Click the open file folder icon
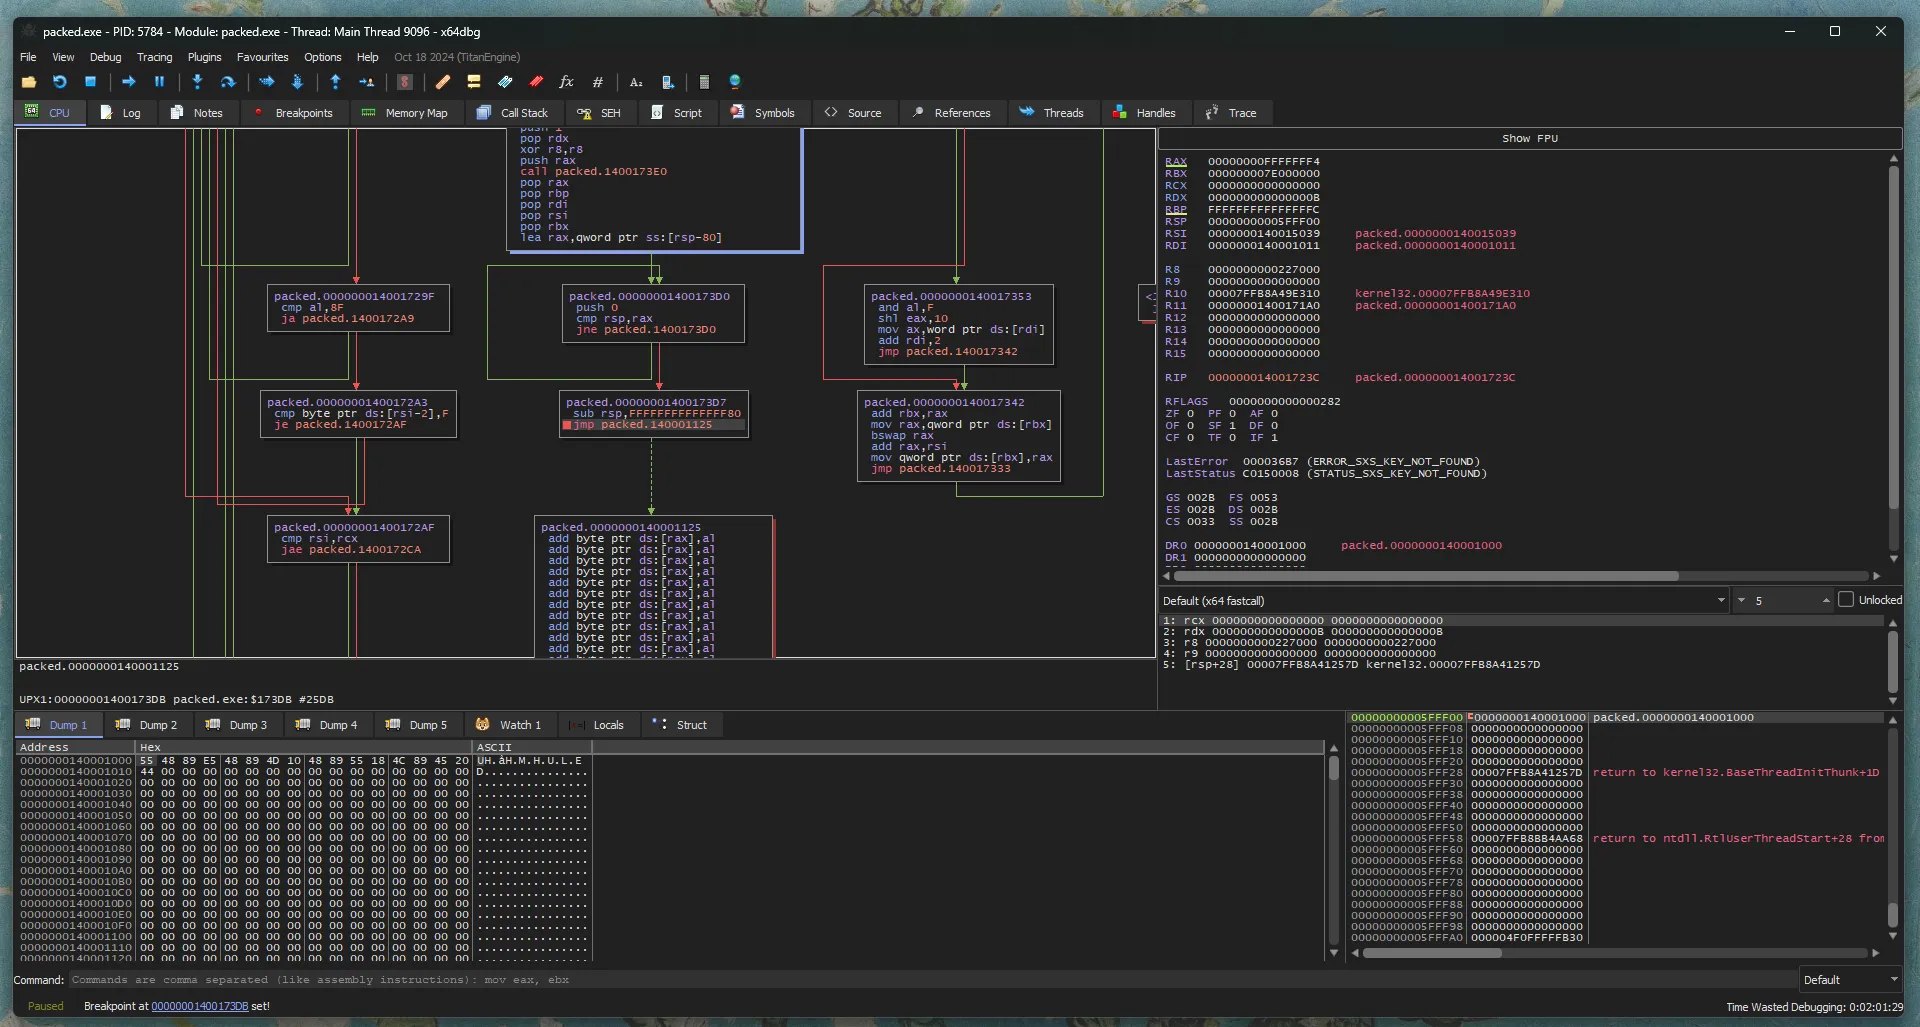 [28, 82]
